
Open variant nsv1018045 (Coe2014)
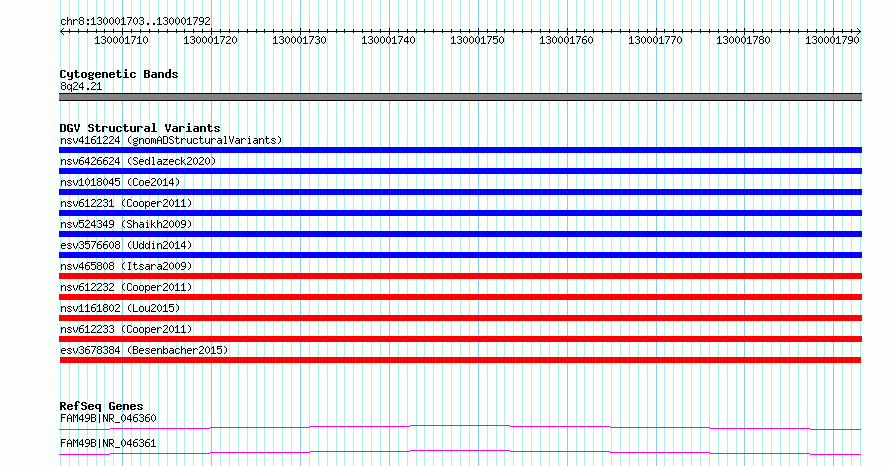(120, 182)
